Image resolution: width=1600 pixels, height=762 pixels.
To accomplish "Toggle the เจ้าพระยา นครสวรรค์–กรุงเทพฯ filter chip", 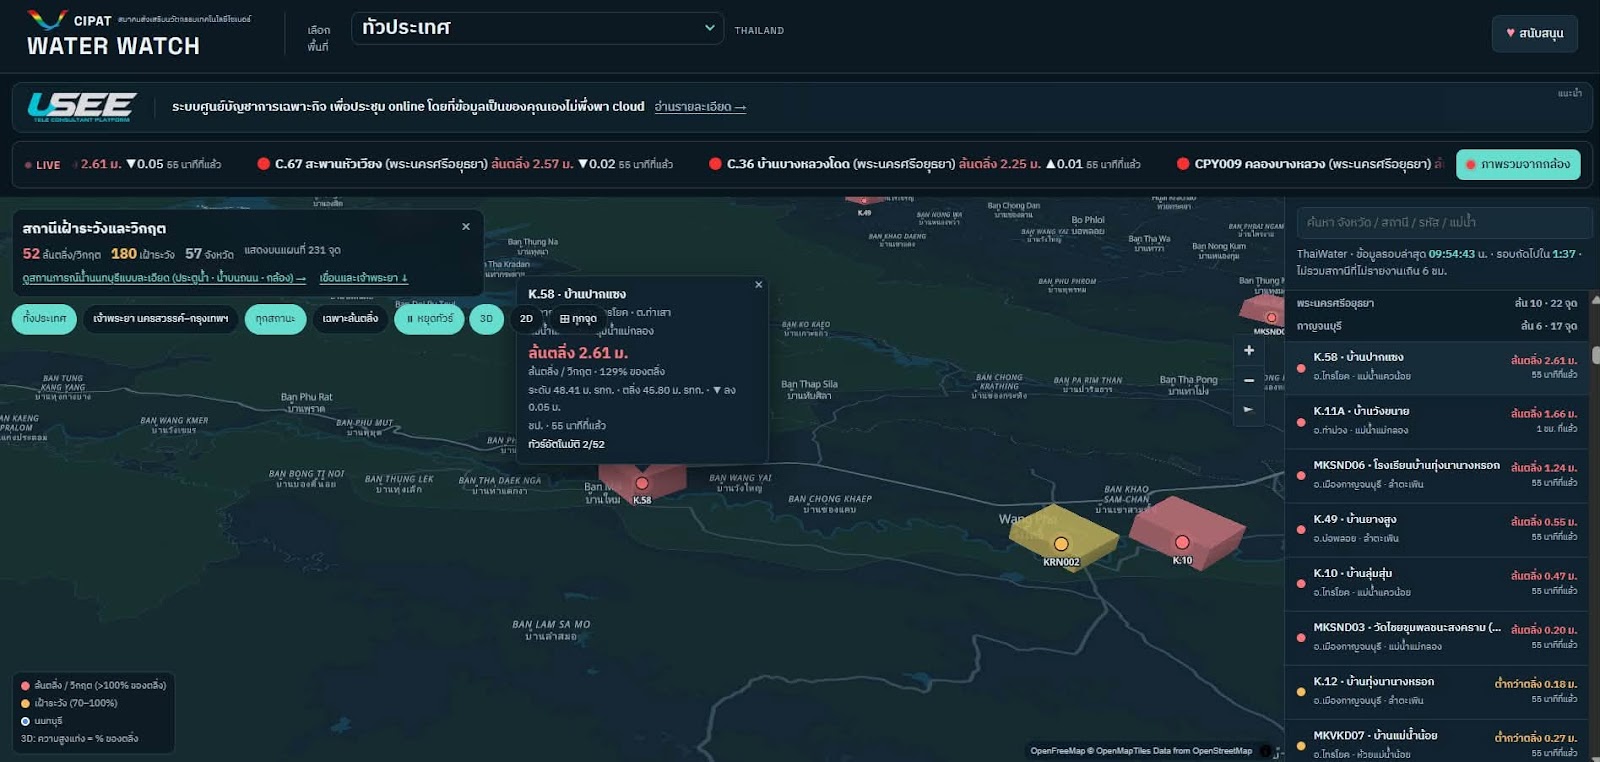I will [160, 319].
